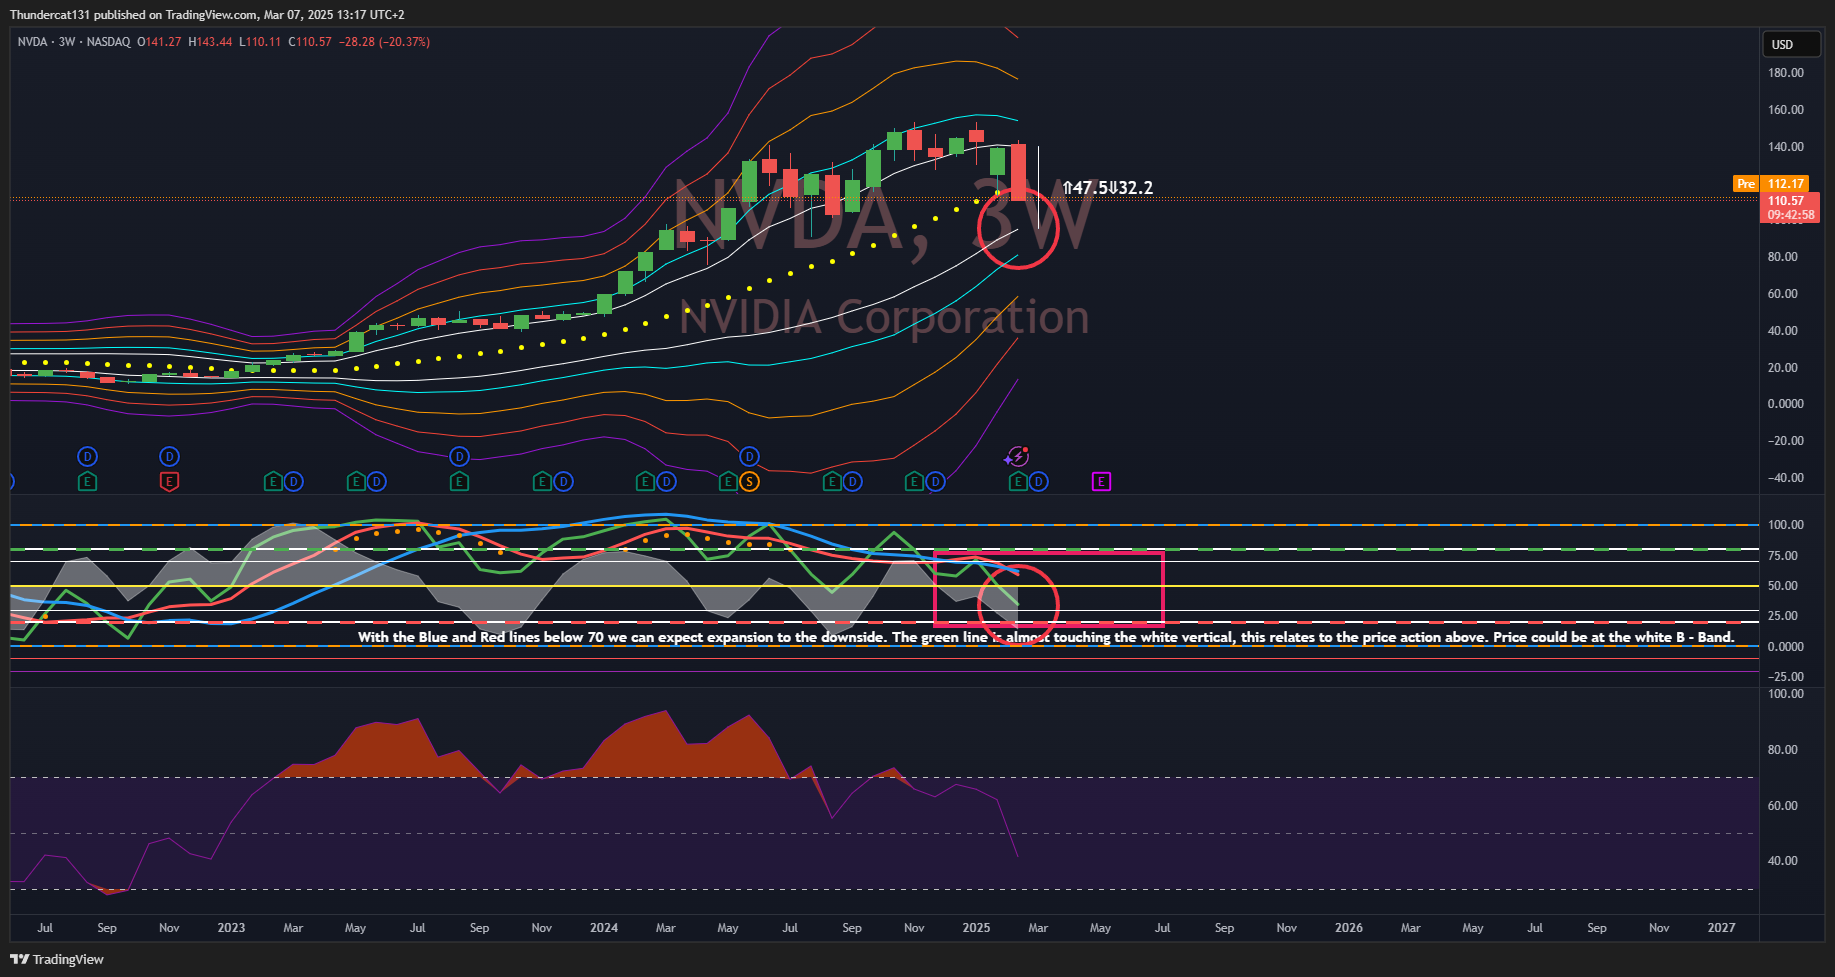Click the orange stock split S marker
The image size is (1835, 977).
tap(749, 482)
